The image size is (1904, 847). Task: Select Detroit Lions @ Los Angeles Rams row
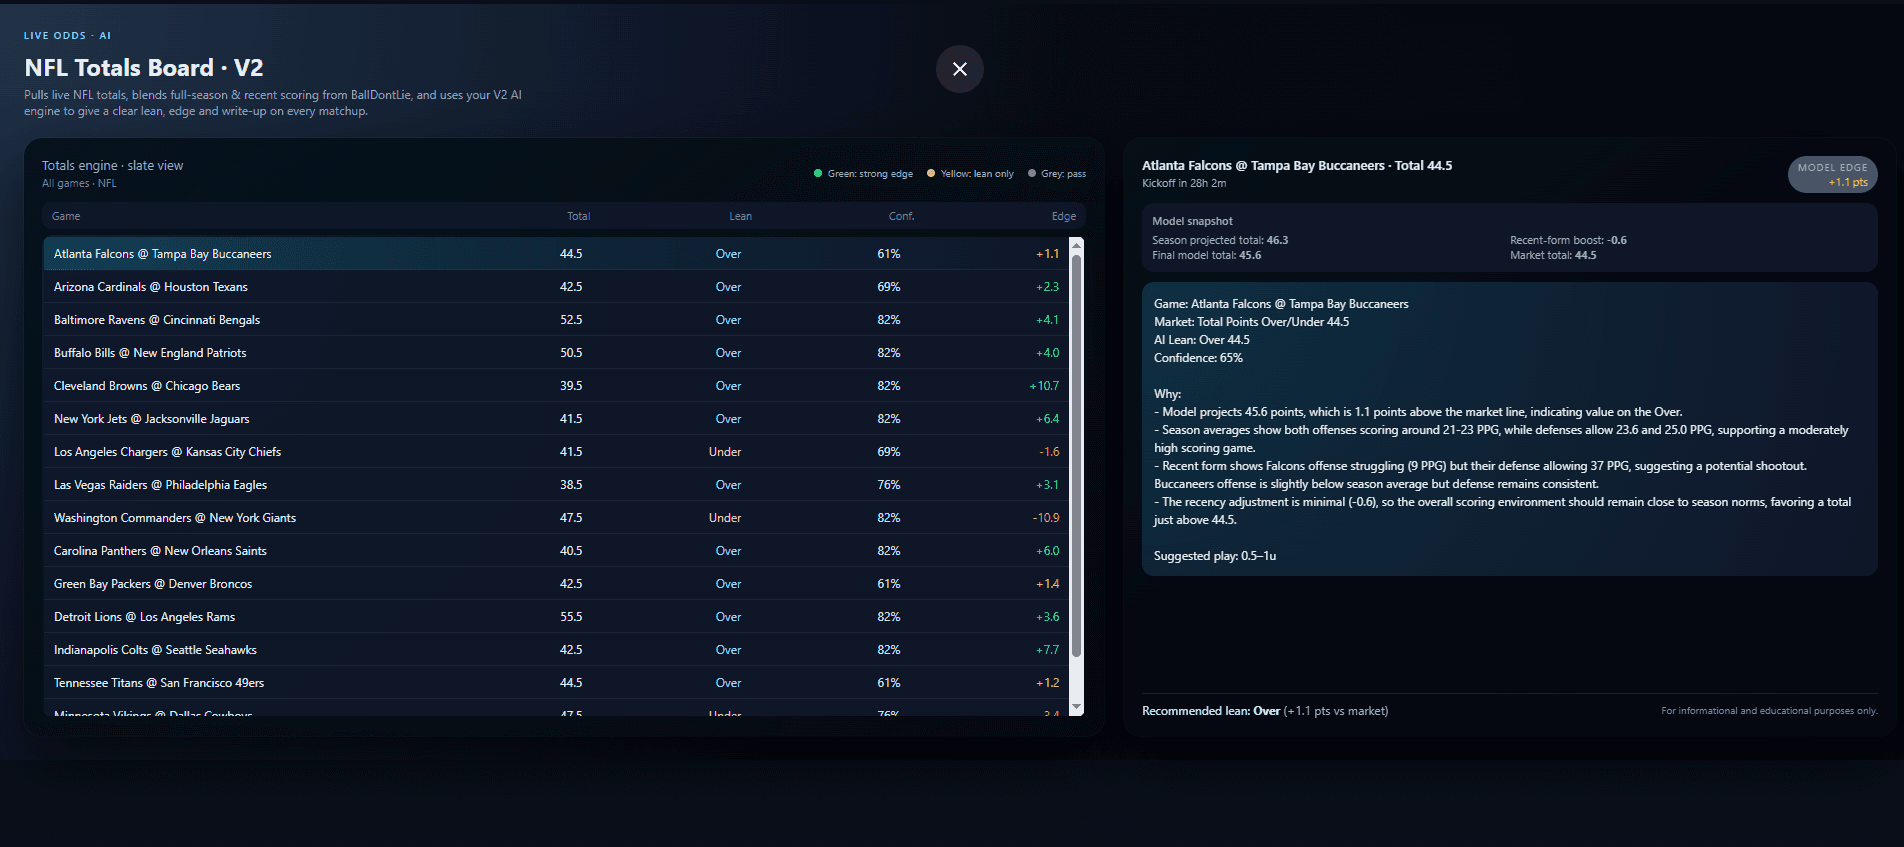coord(556,617)
